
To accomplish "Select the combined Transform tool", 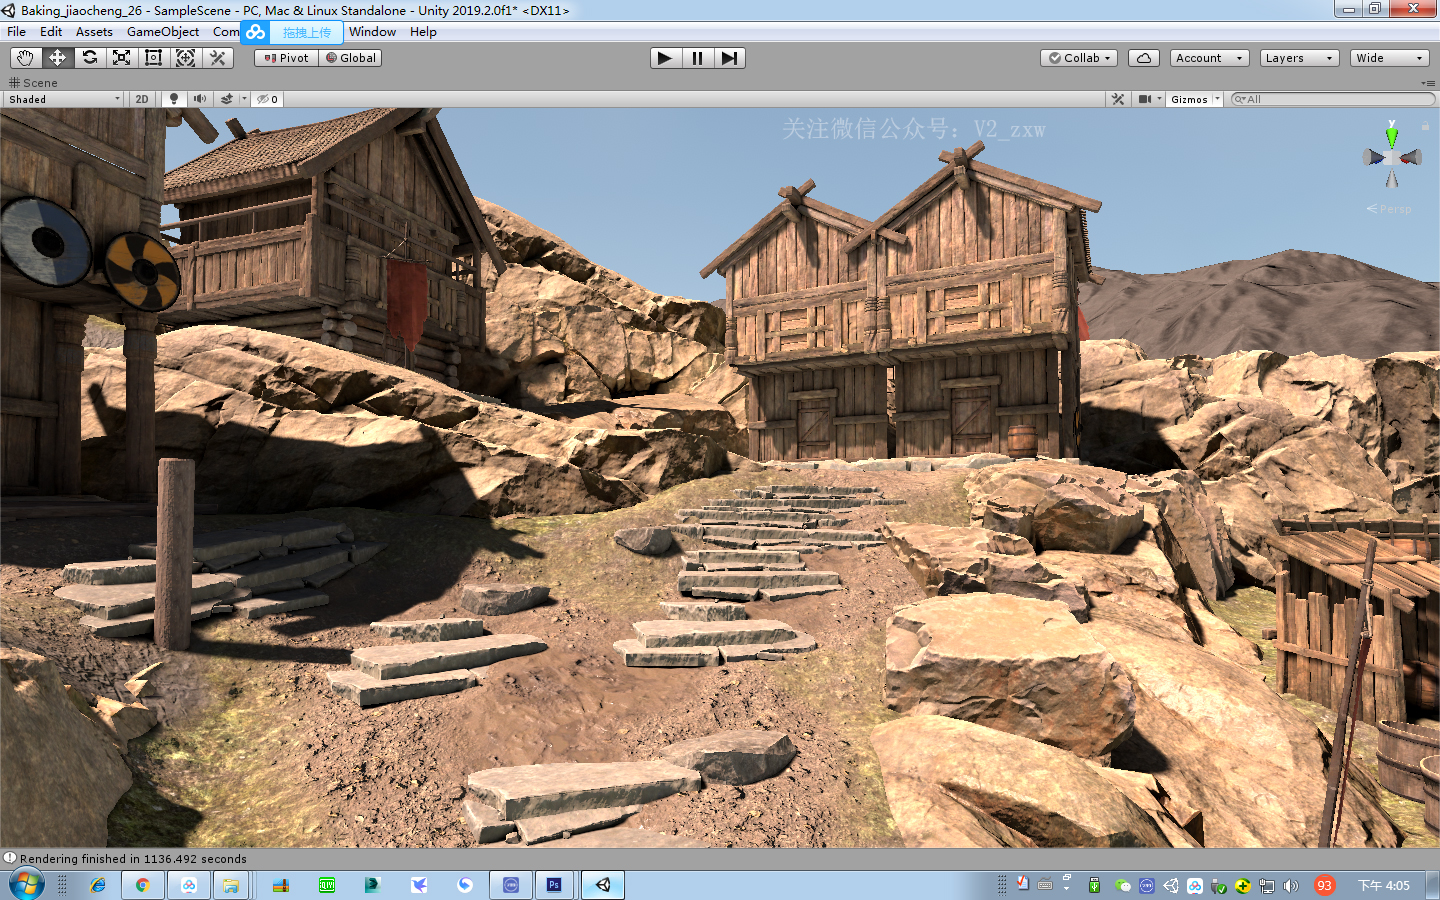I will 185,58.
